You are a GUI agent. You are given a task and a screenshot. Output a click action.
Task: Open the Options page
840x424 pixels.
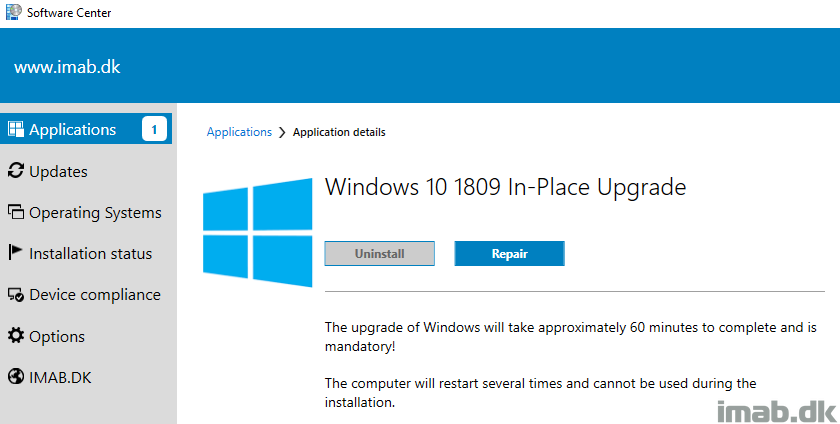(57, 337)
